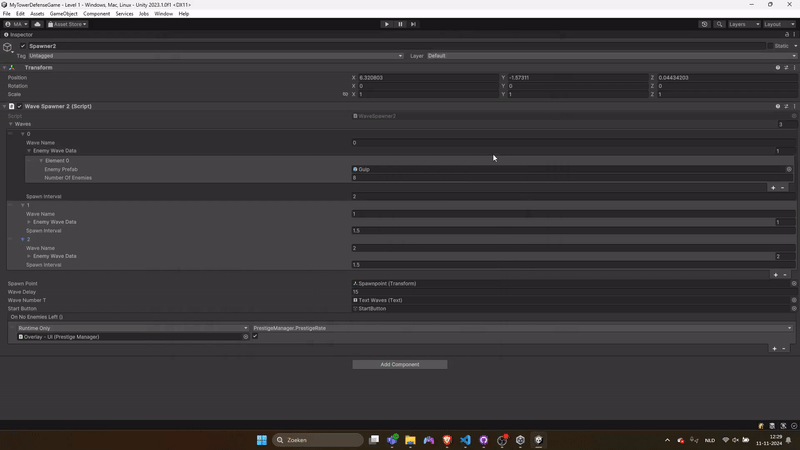The width and height of the screenshot is (800, 450).
Task: Remove element from wave 0 Enemy Wave Data
Action: pos(783,188)
